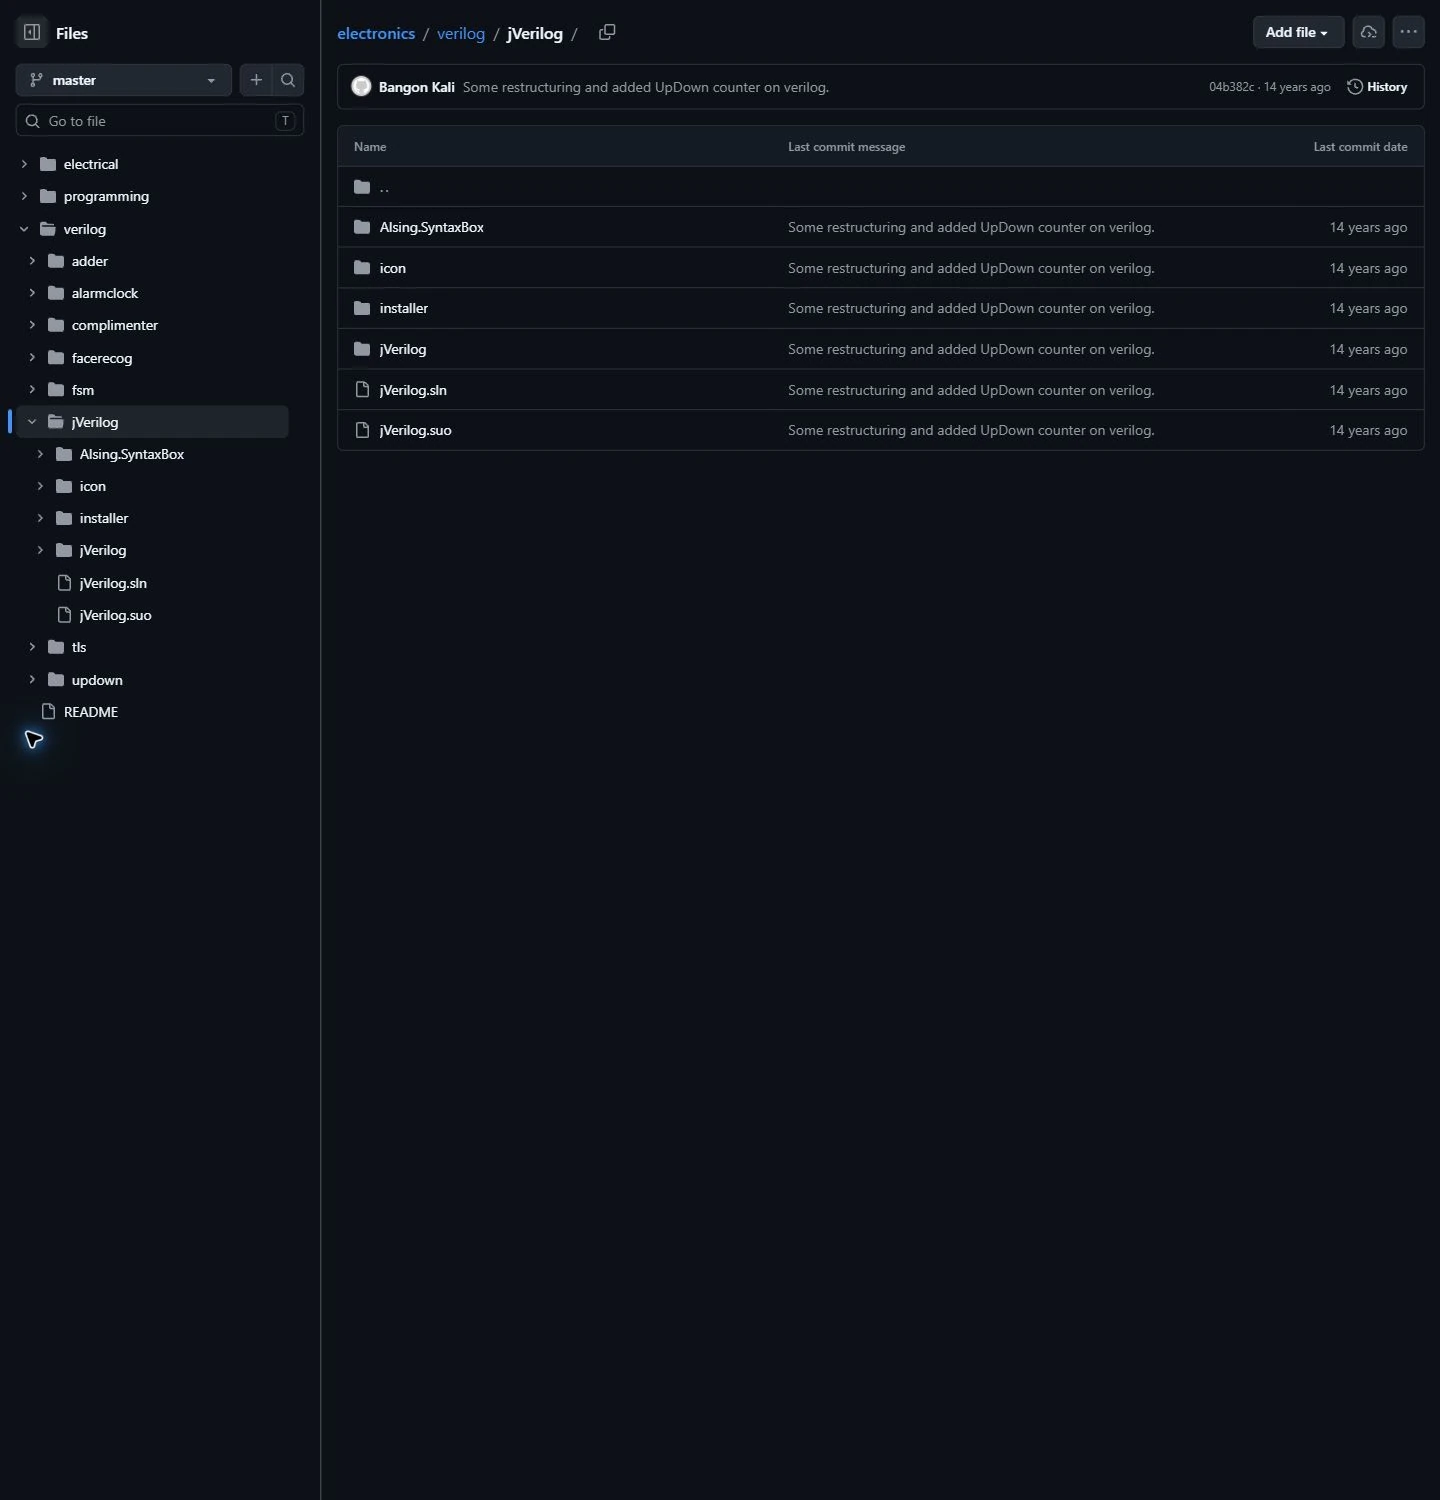Click Bangon Kali's avatar image
This screenshot has width=1440, height=1500.
[361, 87]
